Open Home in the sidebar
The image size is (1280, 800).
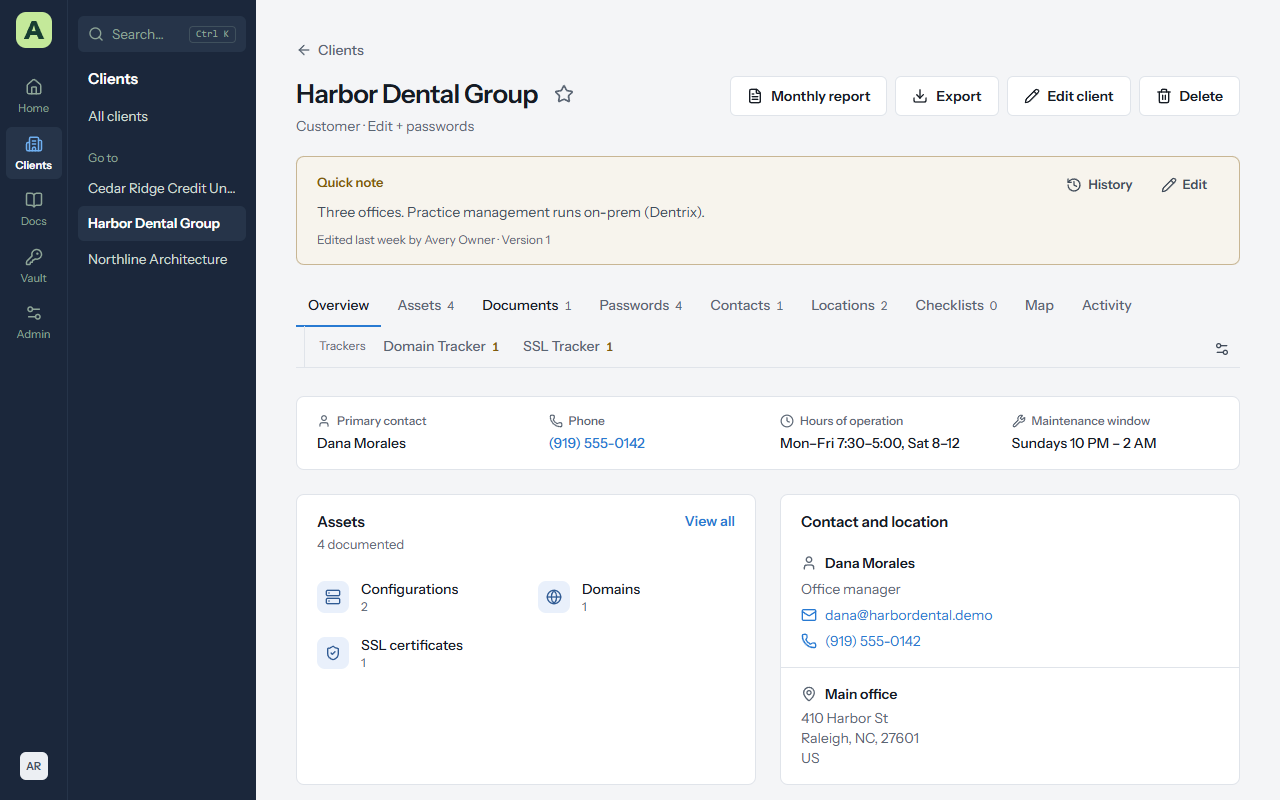33,96
